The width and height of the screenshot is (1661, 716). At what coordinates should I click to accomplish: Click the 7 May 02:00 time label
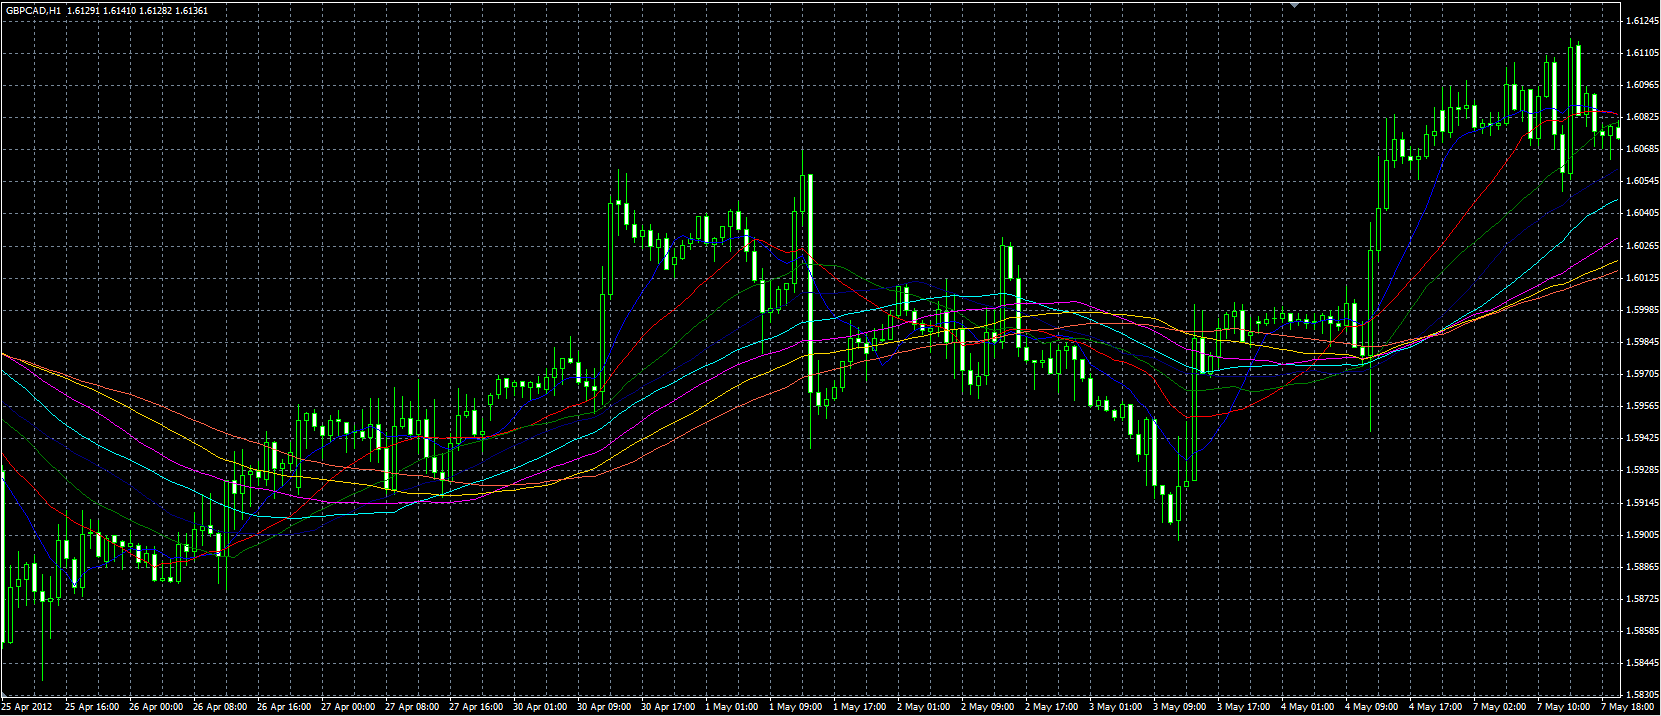click(1499, 707)
